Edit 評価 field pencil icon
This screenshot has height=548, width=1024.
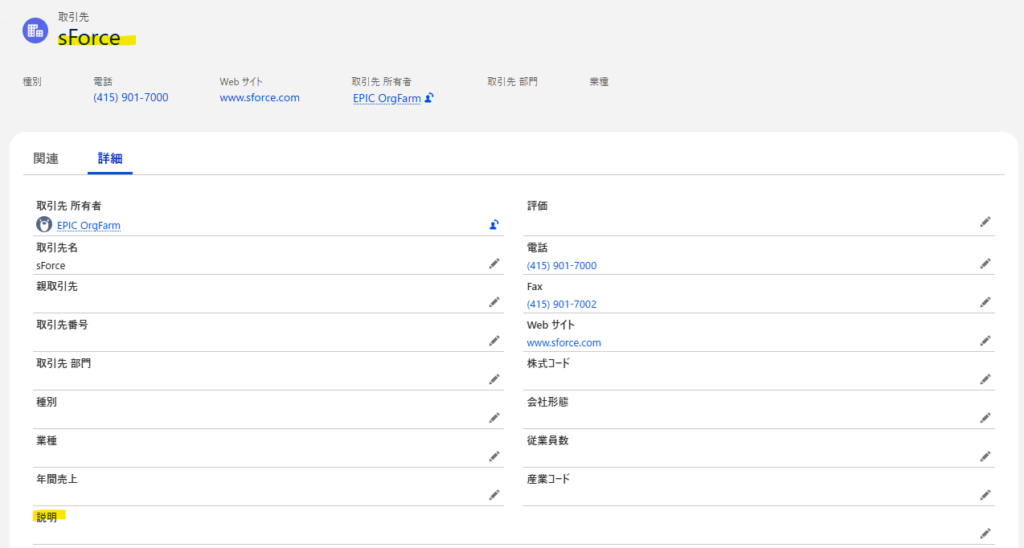(985, 222)
